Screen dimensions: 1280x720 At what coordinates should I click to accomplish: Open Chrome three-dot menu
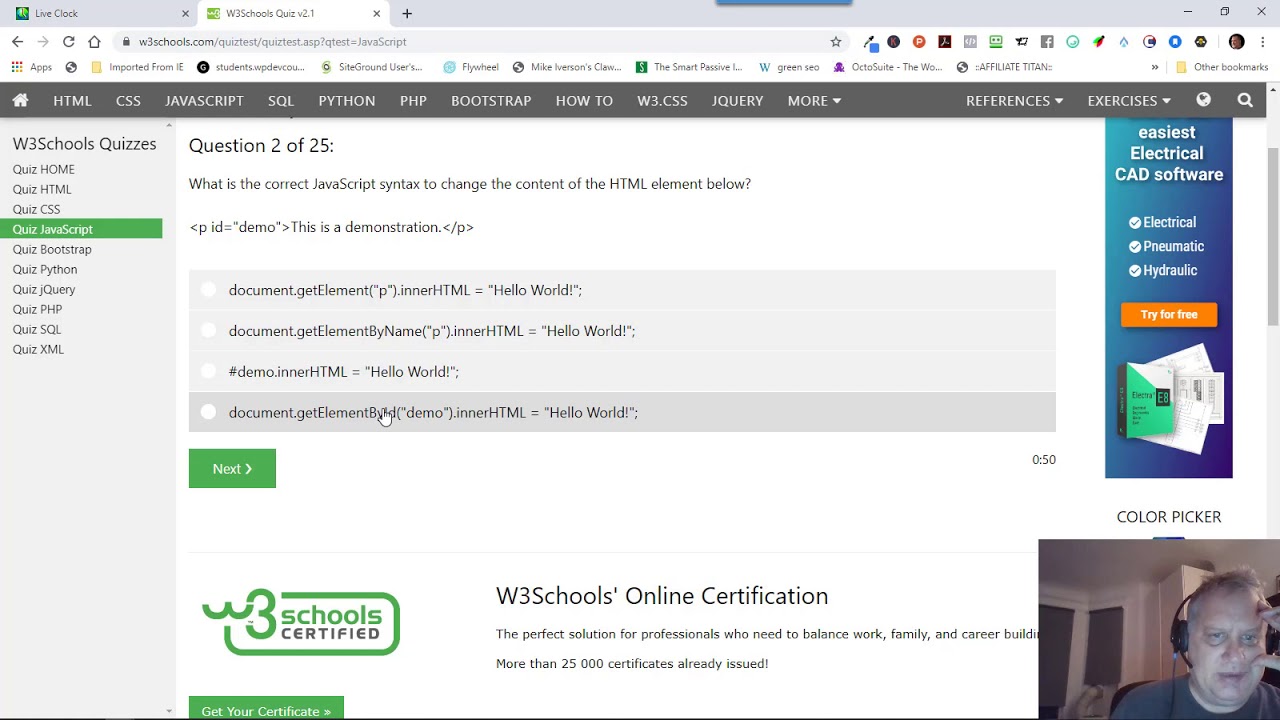click(1263, 41)
